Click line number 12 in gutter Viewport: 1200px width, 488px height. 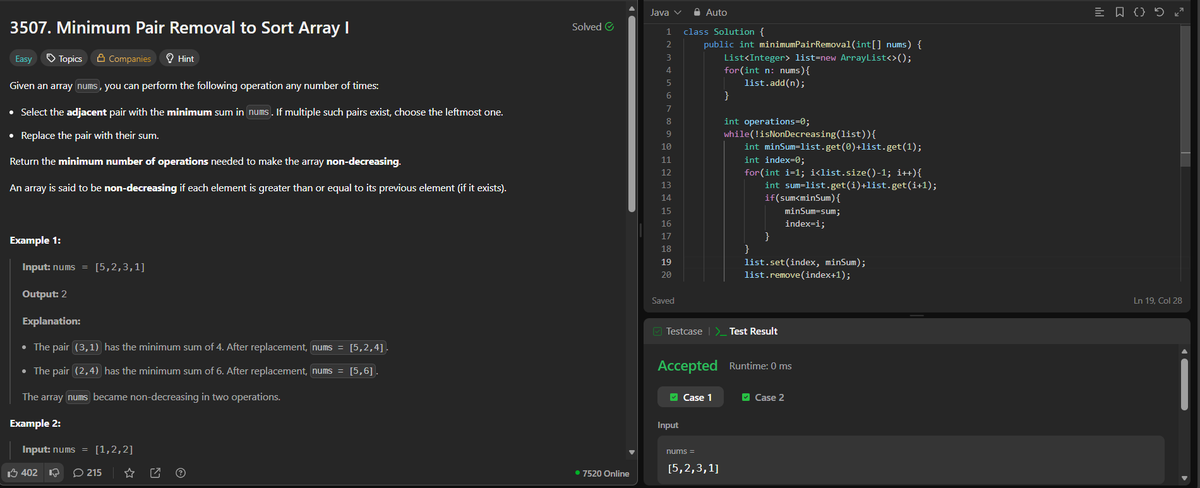666,173
